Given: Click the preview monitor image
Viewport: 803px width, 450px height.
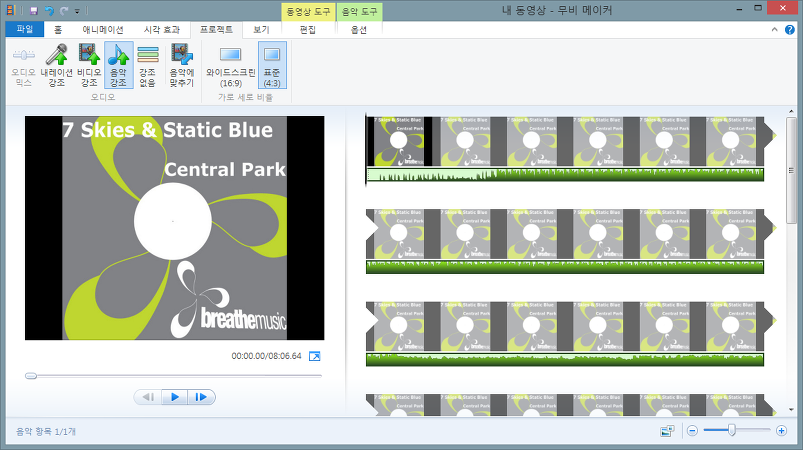Looking at the screenshot, I should point(175,228).
